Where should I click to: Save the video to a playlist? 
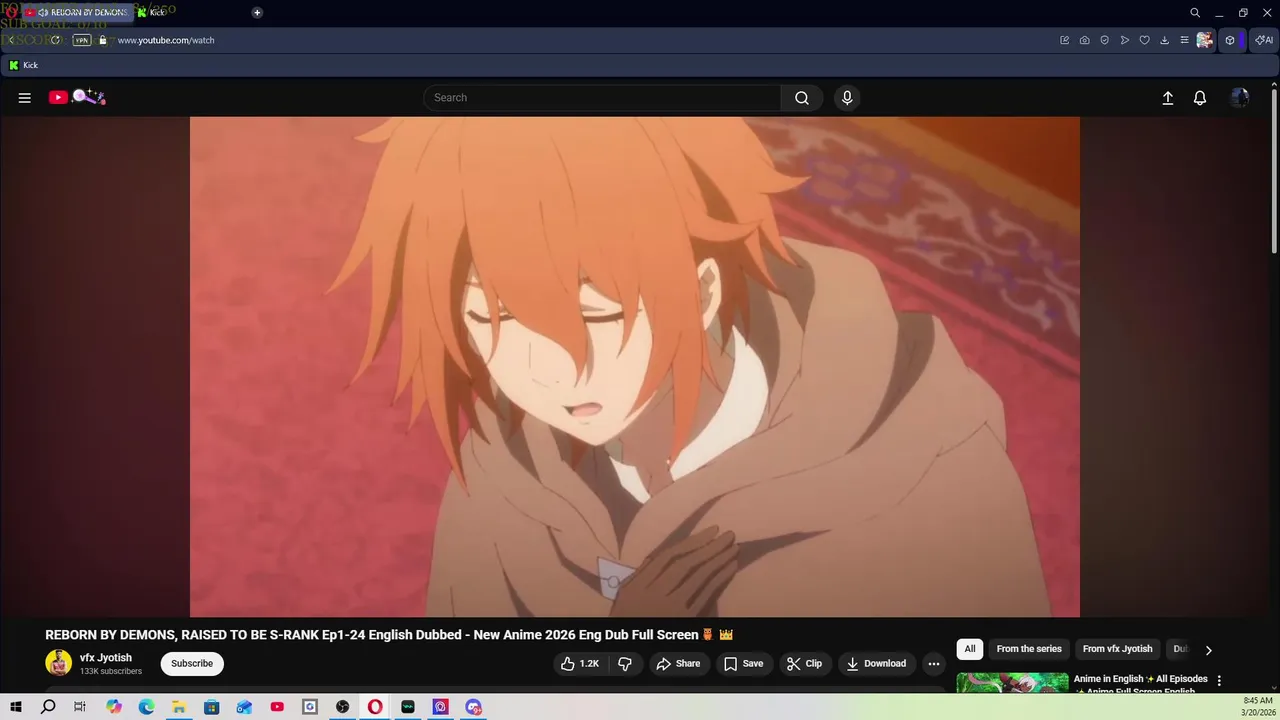click(x=743, y=664)
